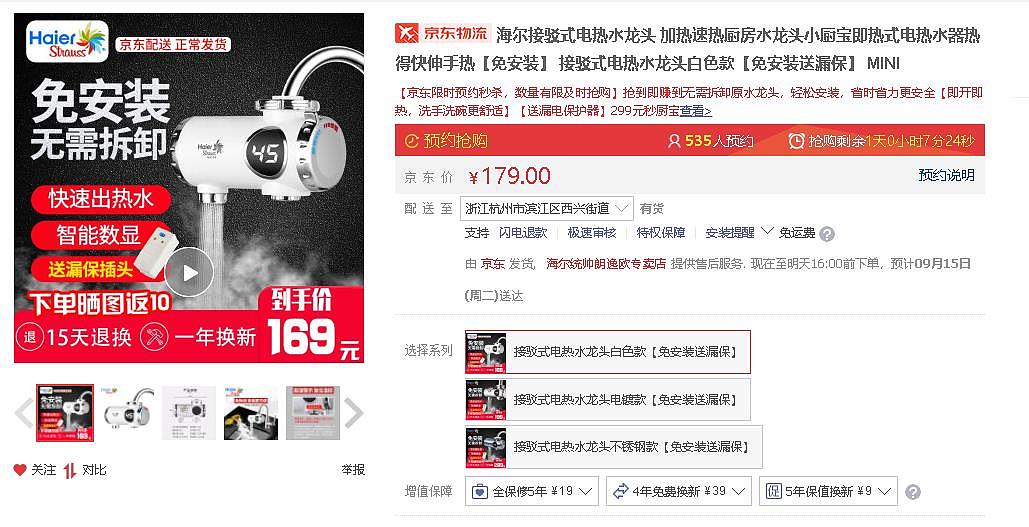This screenshot has width=1029, height=527.
Task: Show next thumbnails with right arrow
Action: 353,413
